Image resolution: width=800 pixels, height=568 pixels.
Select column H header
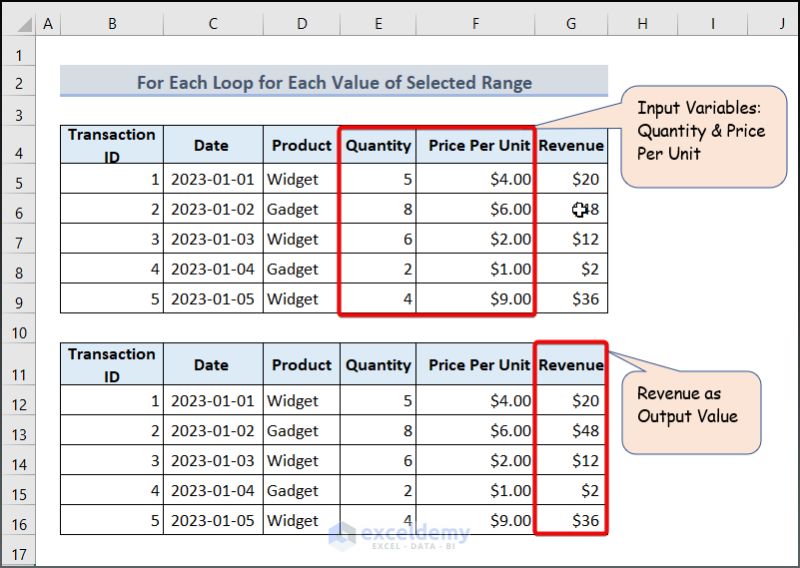pyautogui.click(x=642, y=23)
